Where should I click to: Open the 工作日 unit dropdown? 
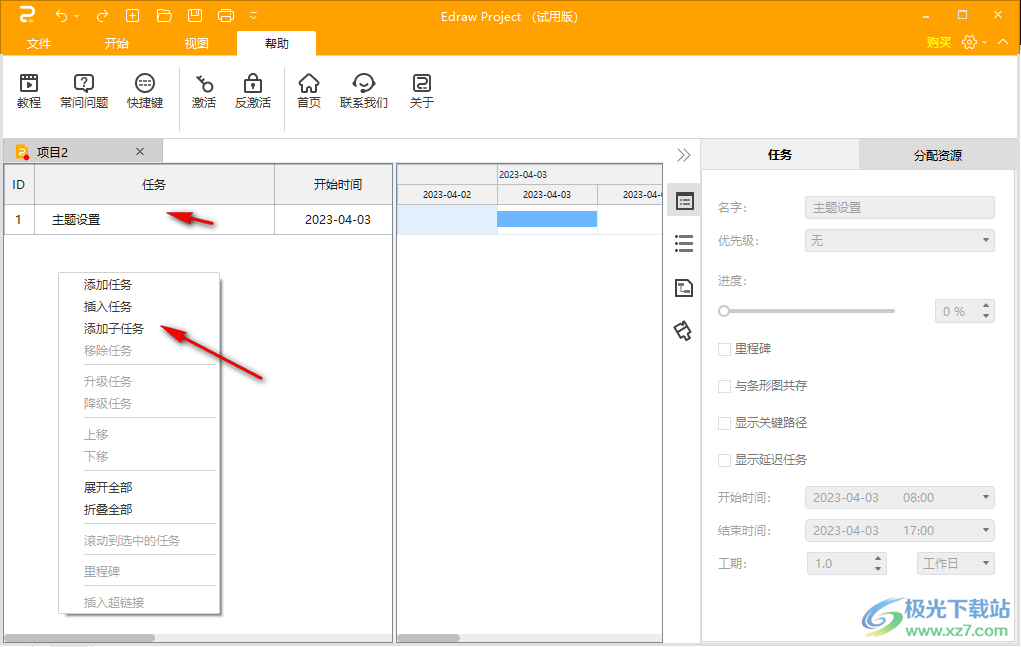pyautogui.click(x=955, y=564)
